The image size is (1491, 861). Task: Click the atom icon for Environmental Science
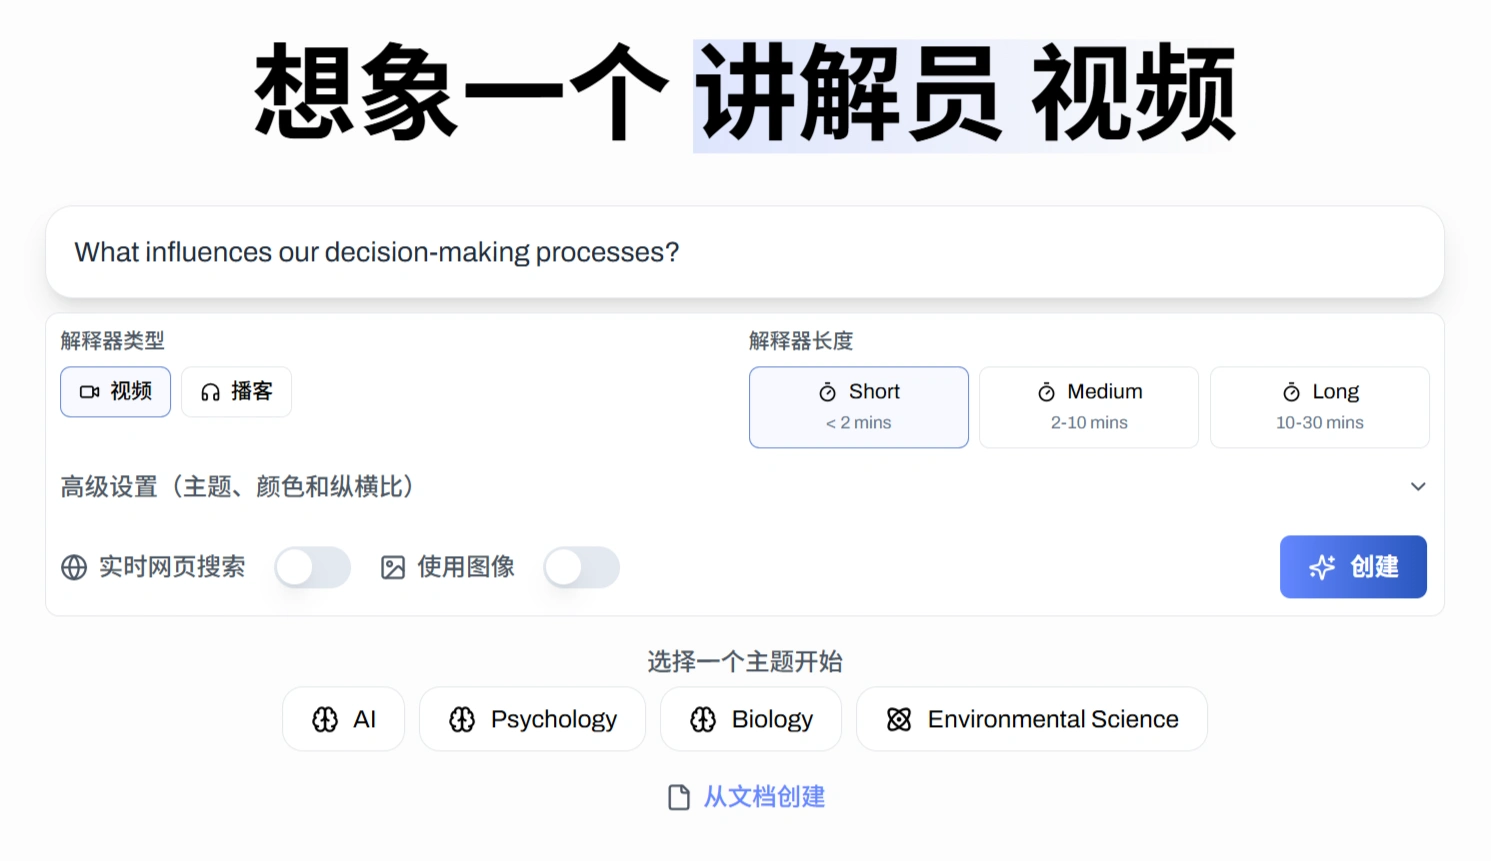[x=899, y=720]
